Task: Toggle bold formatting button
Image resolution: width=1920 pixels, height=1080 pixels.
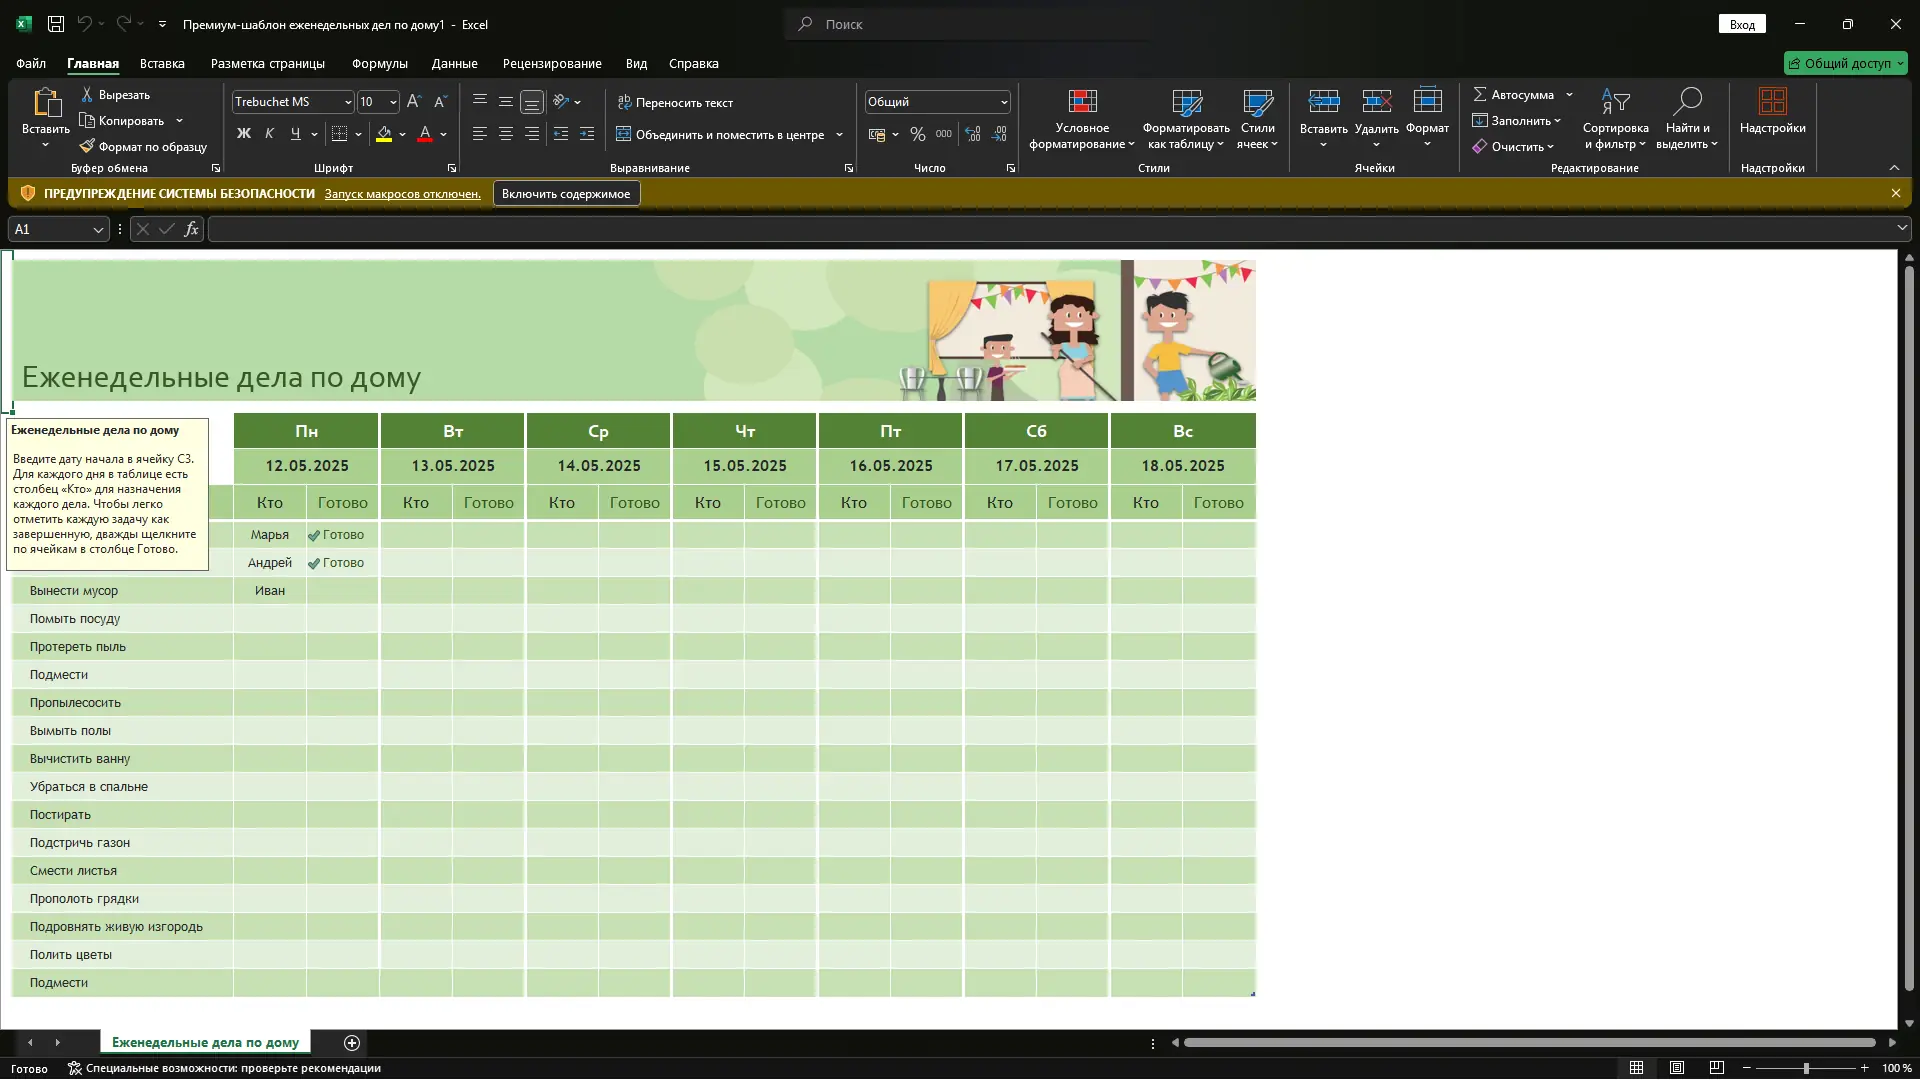Action: (243, 134)
